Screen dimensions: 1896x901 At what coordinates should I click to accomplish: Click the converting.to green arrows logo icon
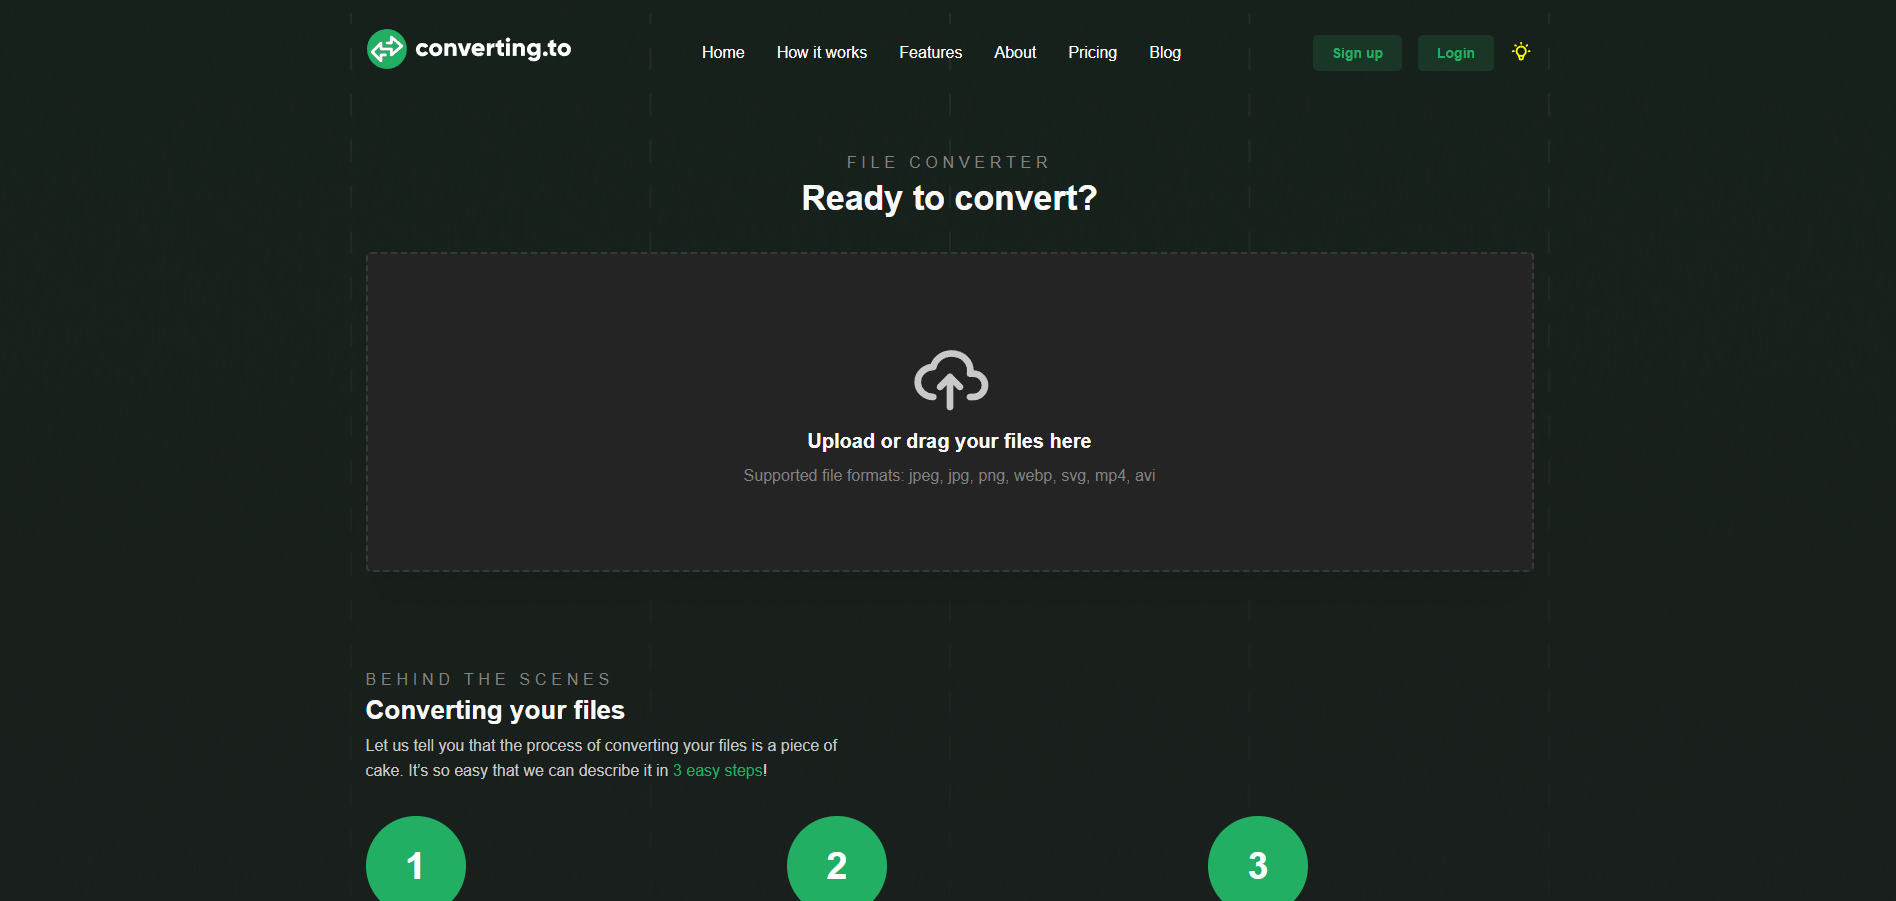[x=386, y=49]
